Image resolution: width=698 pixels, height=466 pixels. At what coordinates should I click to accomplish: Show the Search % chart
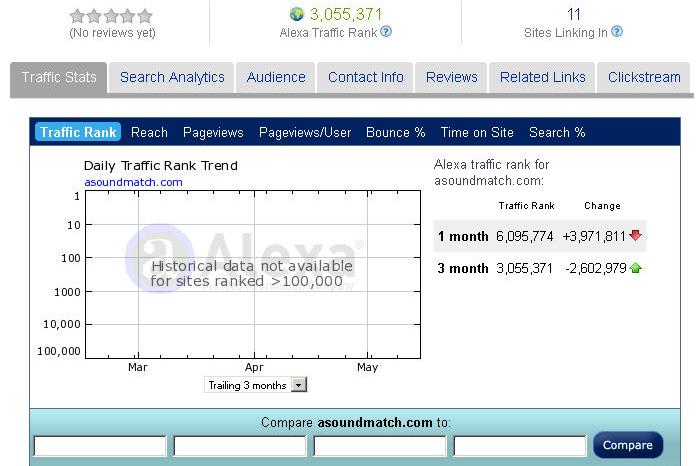click(557, 132)
